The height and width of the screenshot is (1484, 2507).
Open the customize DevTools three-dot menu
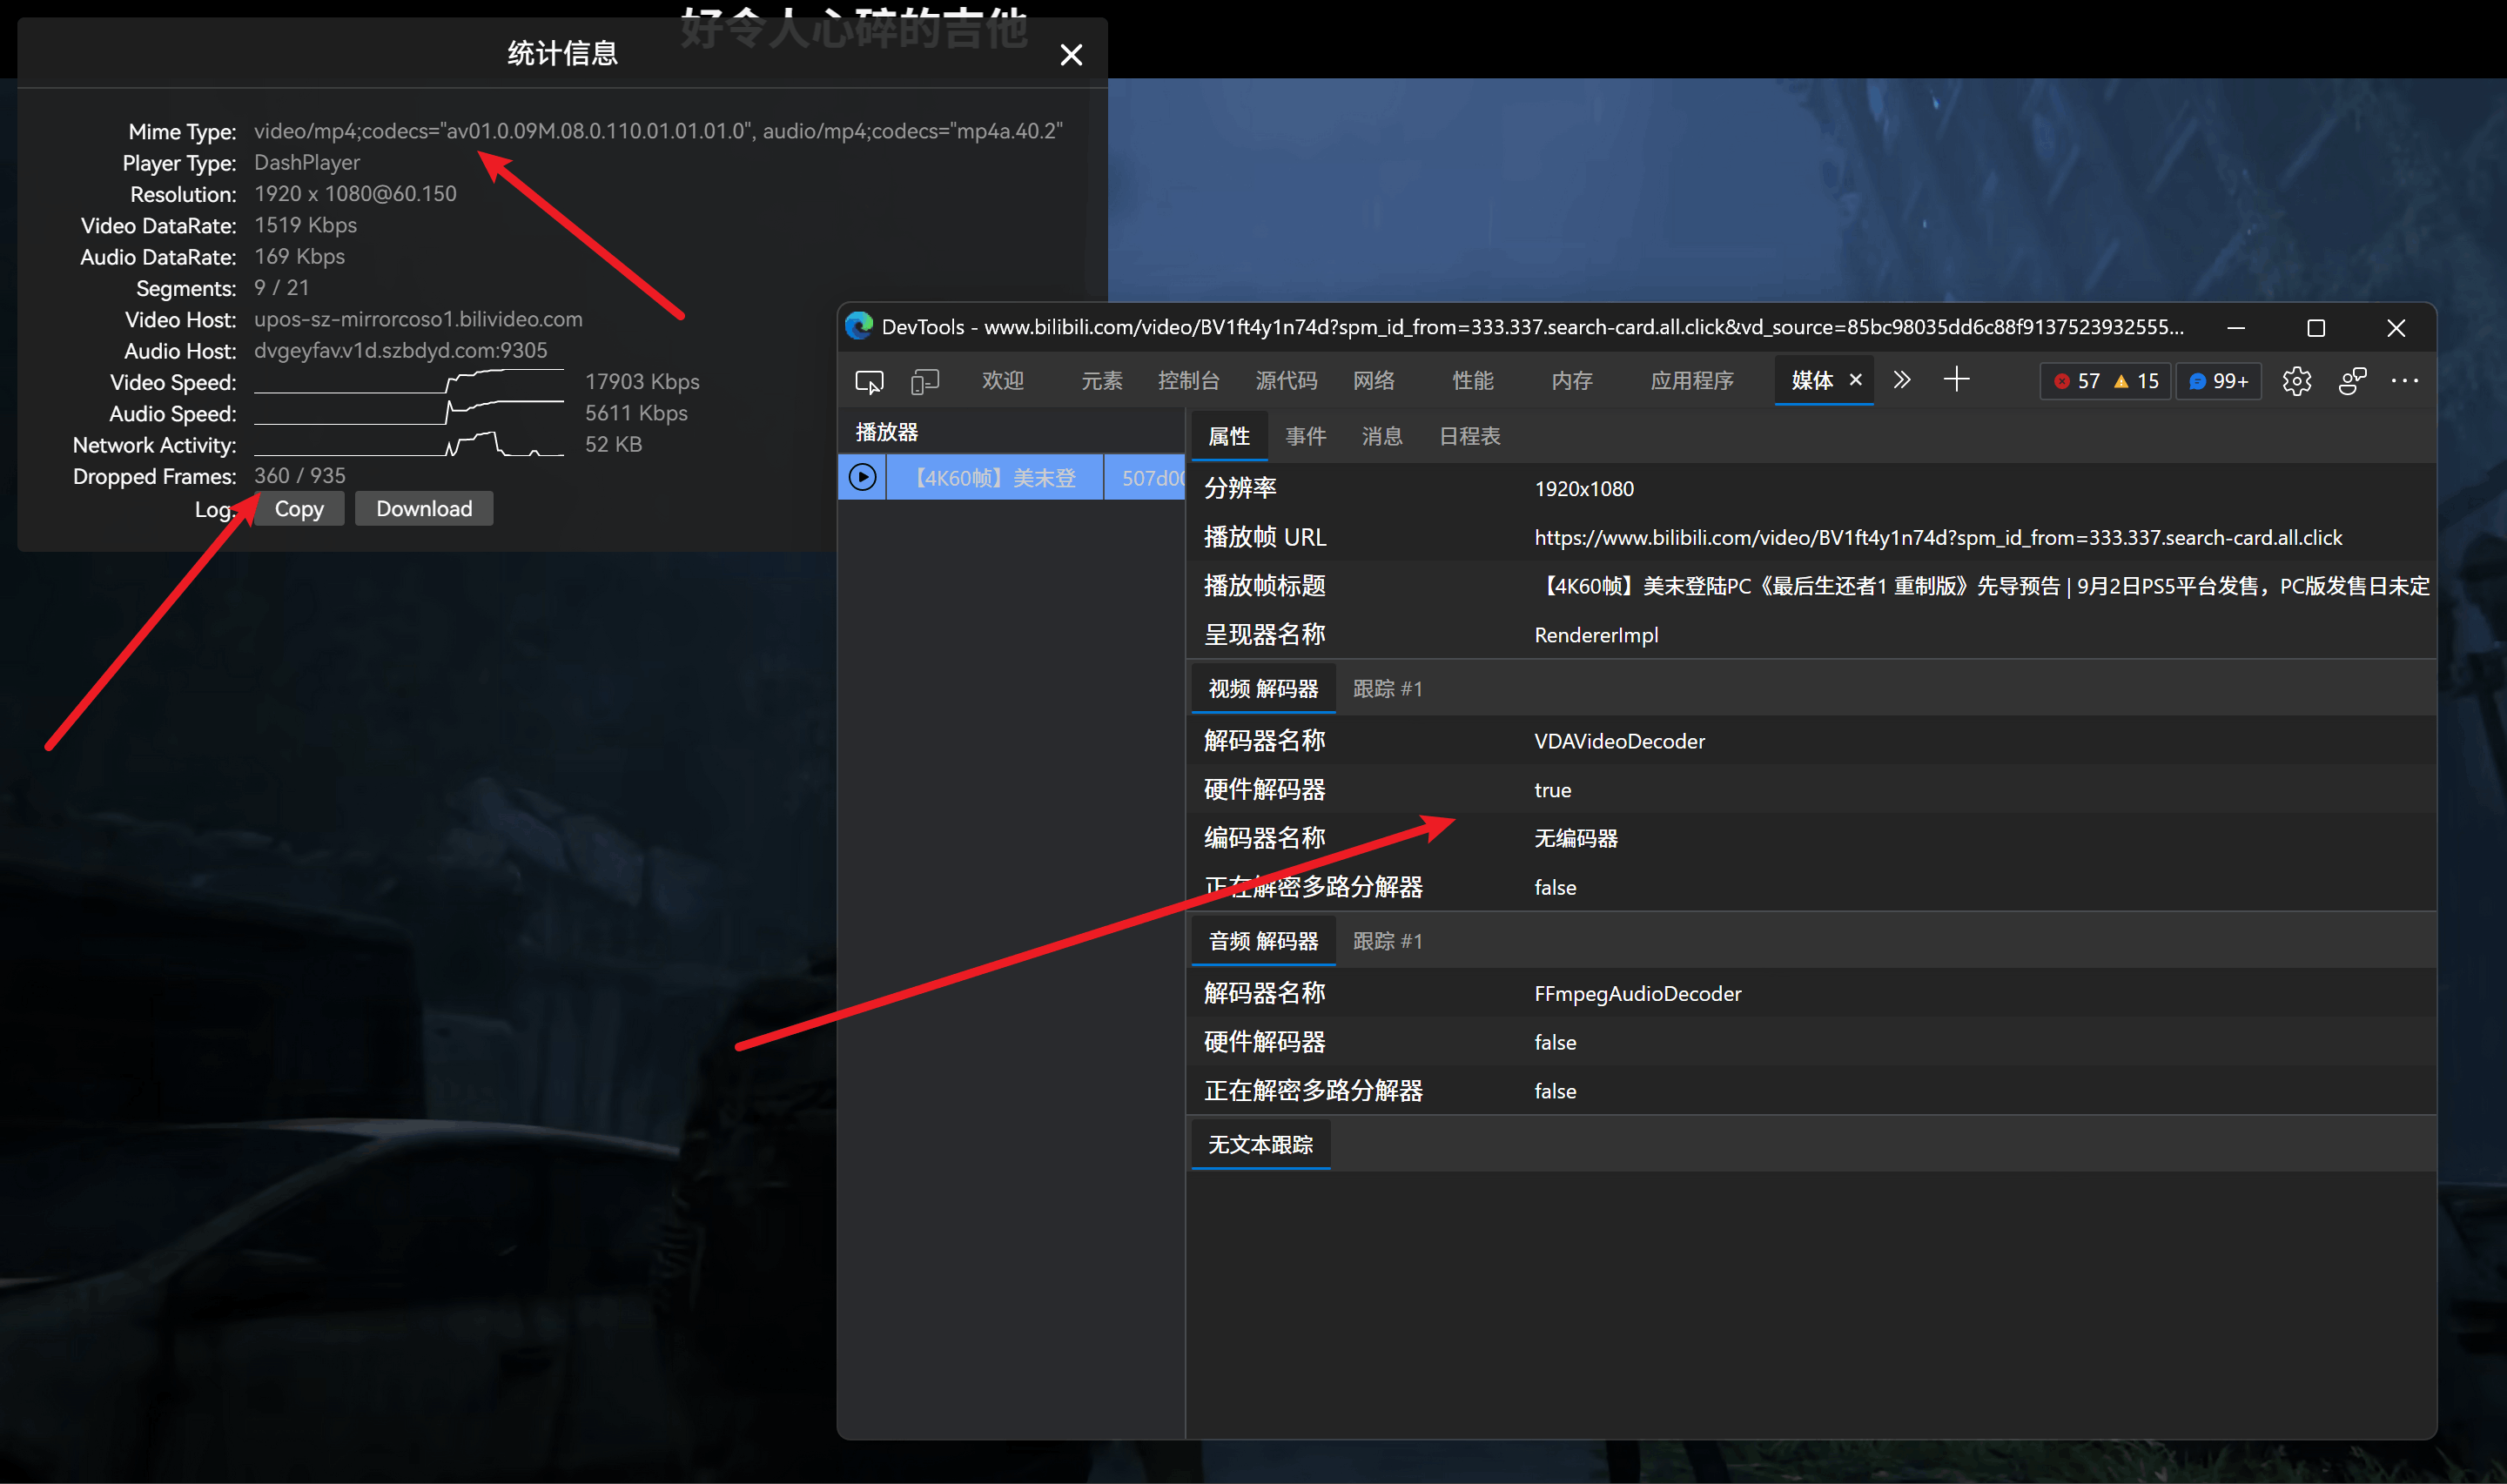coord(2404,381)
